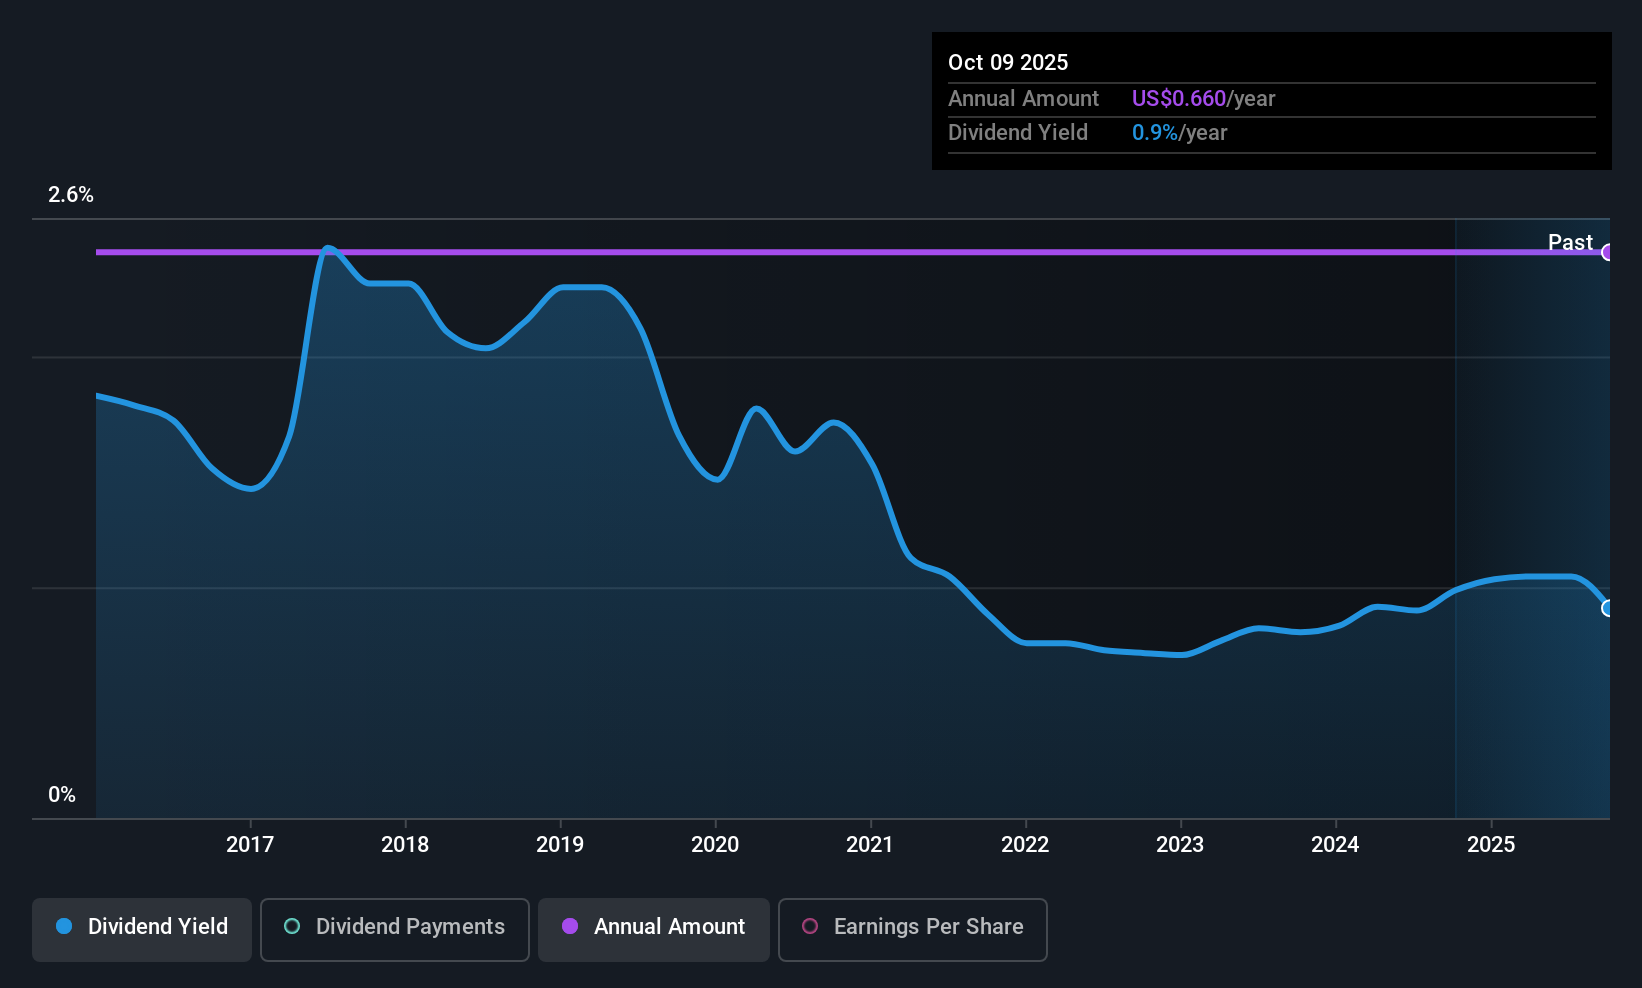Image resolution: width=1642 pixels, height=988 pixels.
Task: Click the 2017 x-axis label
Action: (x=250, y=844)
